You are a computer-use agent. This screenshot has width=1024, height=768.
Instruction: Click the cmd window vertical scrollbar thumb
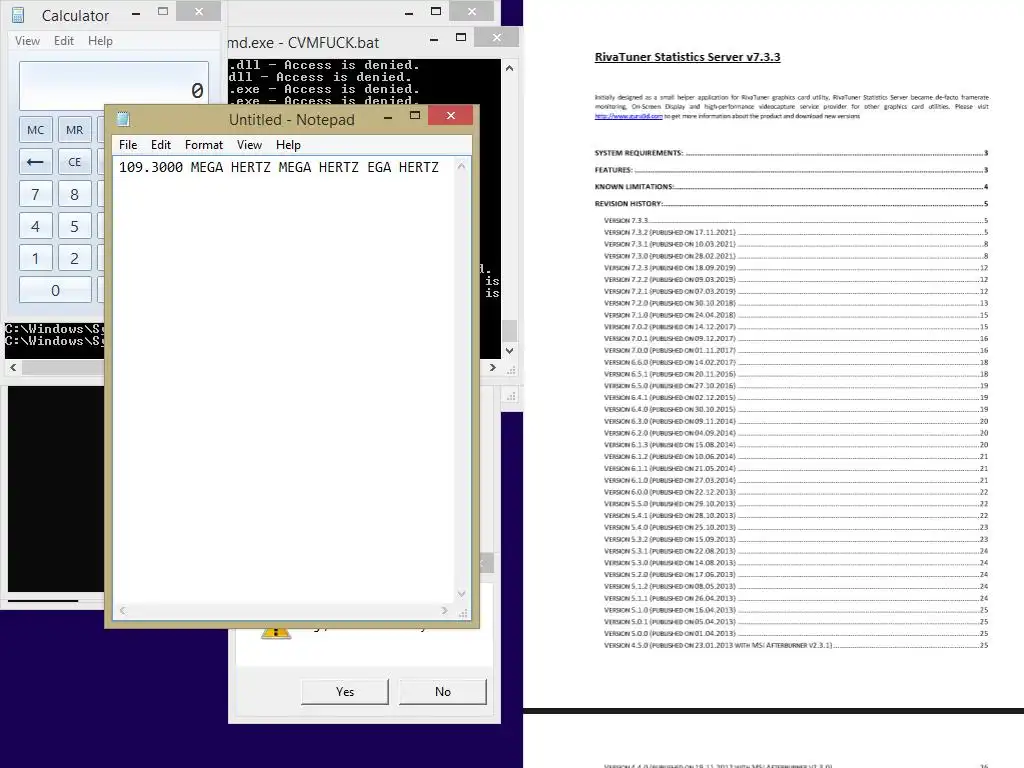(509, 330)
